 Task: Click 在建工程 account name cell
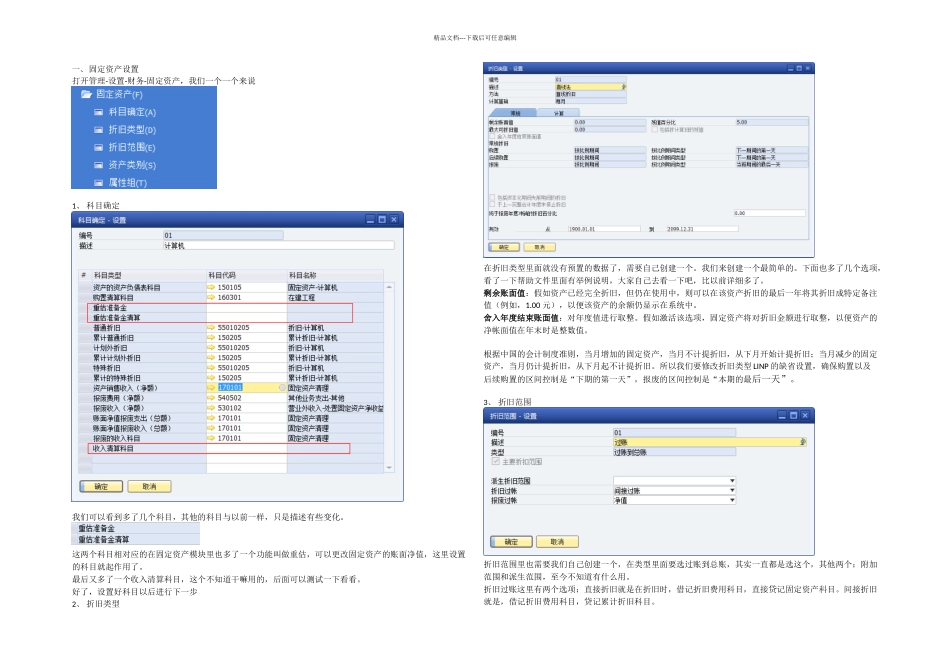(x=335, y=298)
